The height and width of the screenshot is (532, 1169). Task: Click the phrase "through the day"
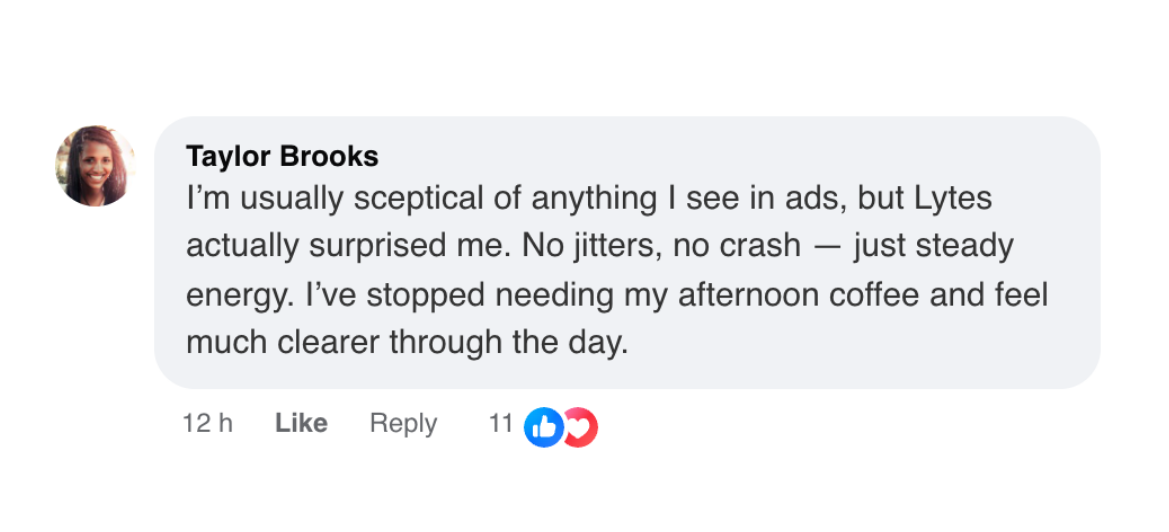(508, 343)
